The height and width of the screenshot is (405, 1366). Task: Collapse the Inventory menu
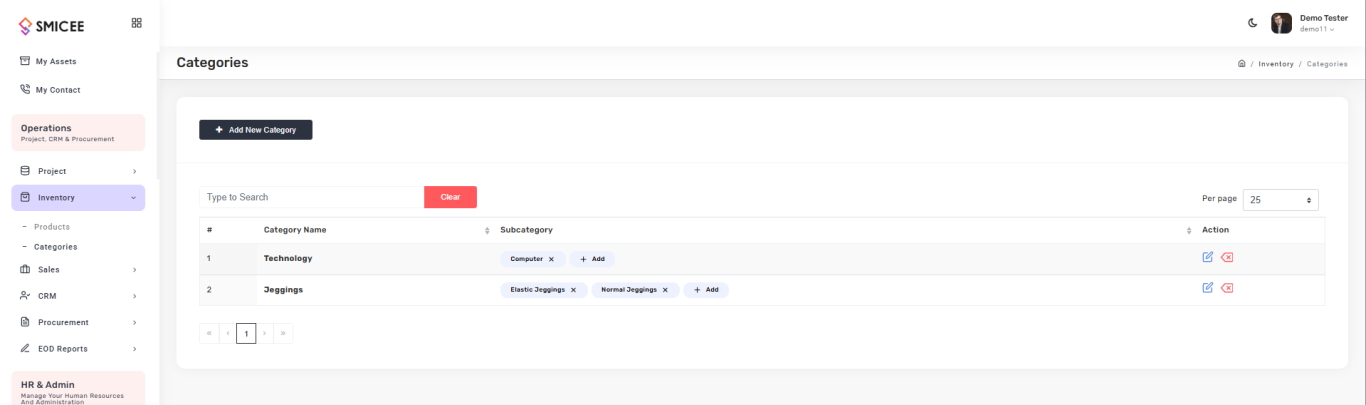pyautogui.click(x=78, y=198)
